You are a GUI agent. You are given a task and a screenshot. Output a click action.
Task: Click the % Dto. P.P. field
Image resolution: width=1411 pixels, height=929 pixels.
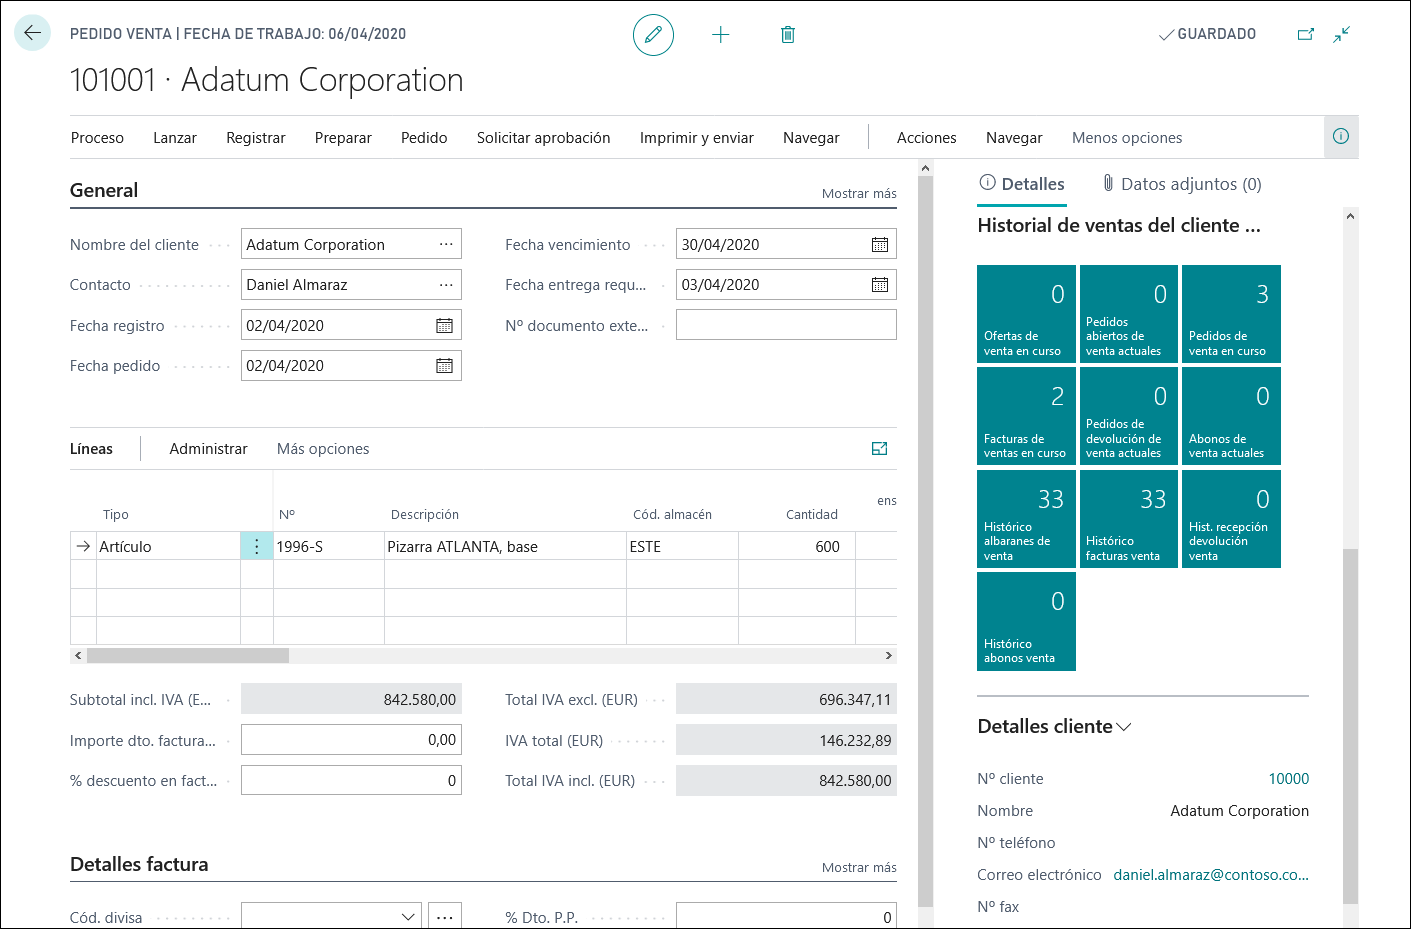click(786, 917)
